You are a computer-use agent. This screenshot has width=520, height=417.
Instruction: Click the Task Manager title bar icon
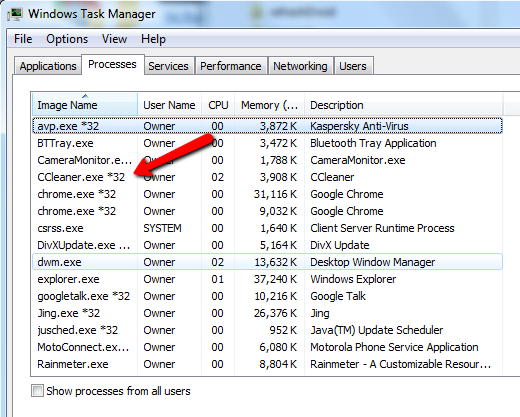pos(15,14)
